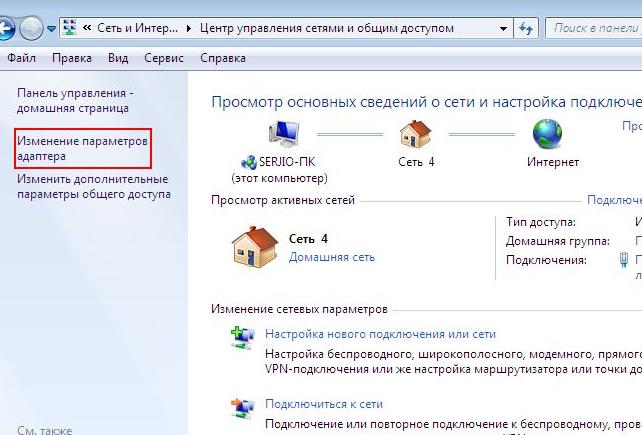Image resolution: width=642 pixels, height=435 pixels.
Task: Click the refresh button next to address bar
Action: (x=524, y=29)
